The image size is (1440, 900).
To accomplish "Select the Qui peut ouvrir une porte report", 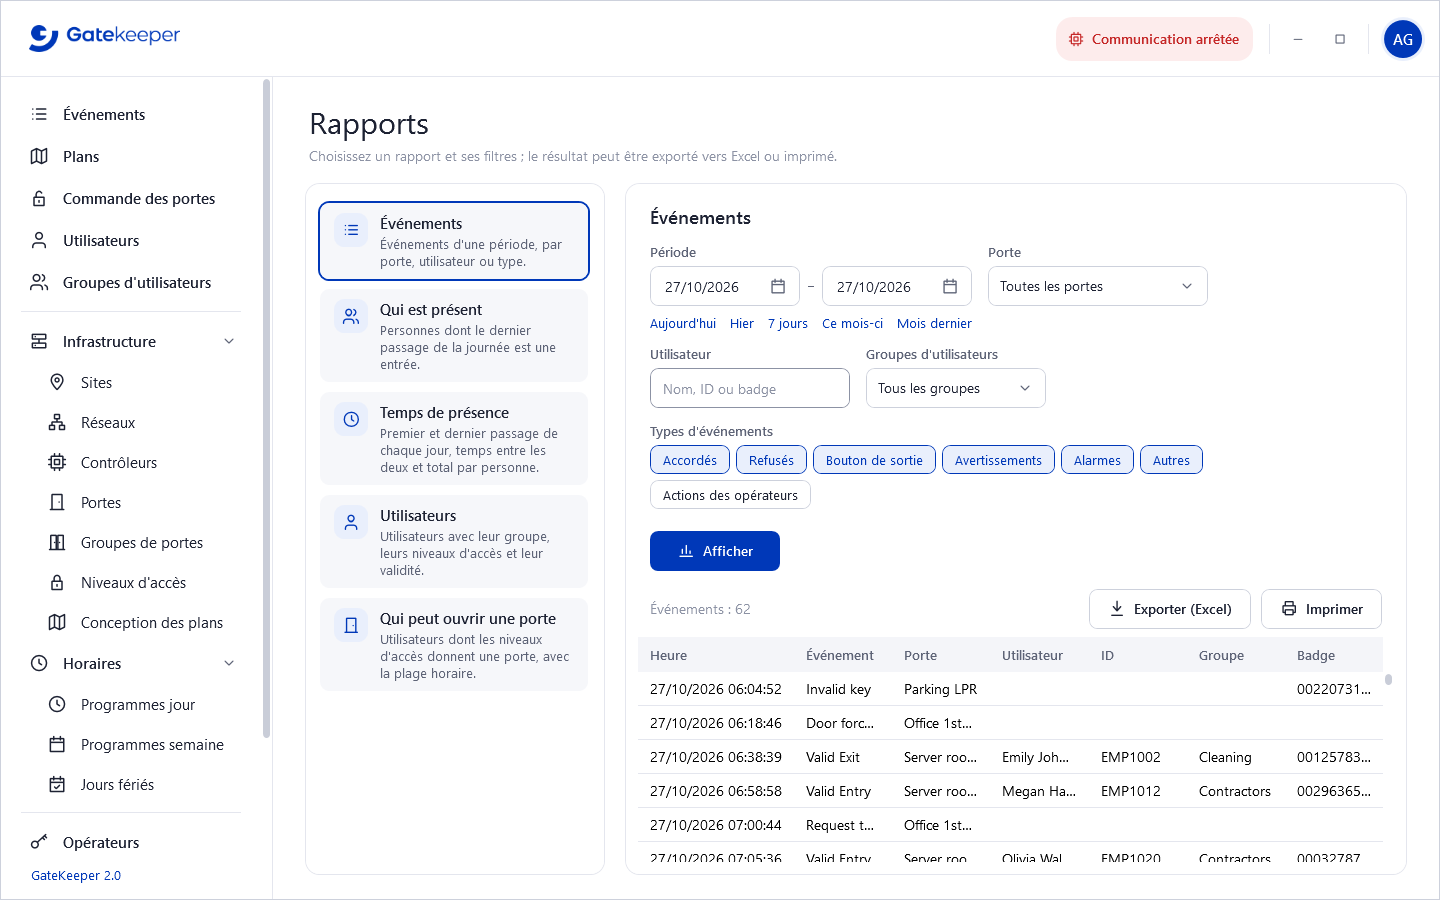I will click(x=454, y=645).
